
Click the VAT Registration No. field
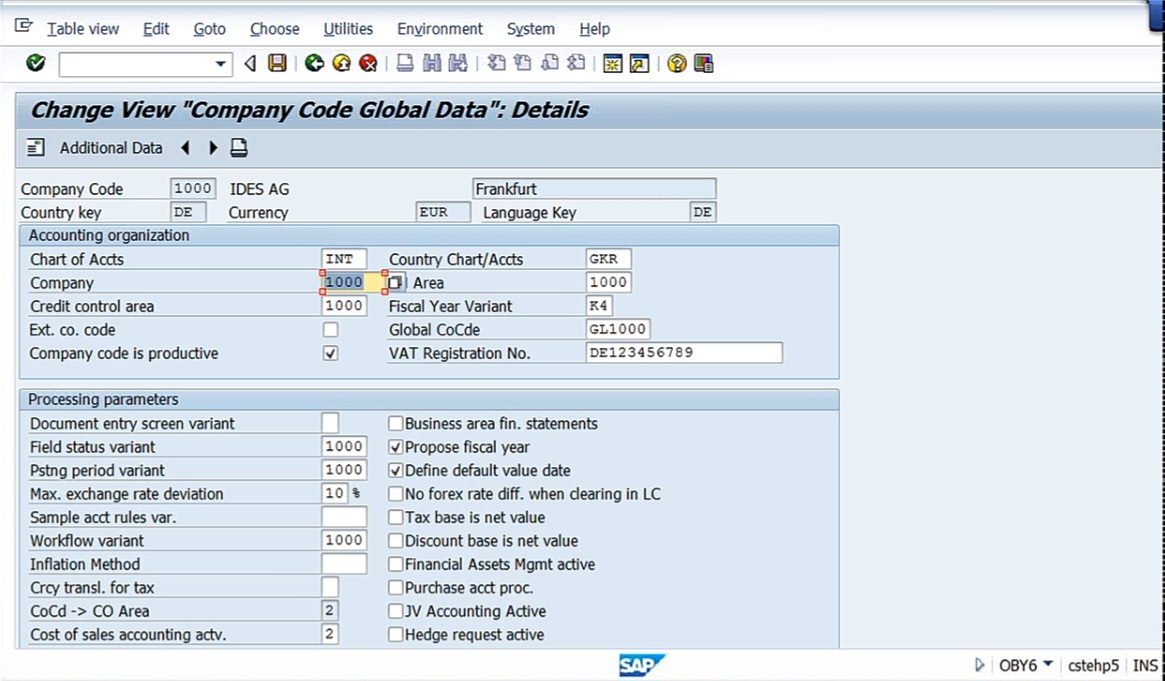pos(684,353)
